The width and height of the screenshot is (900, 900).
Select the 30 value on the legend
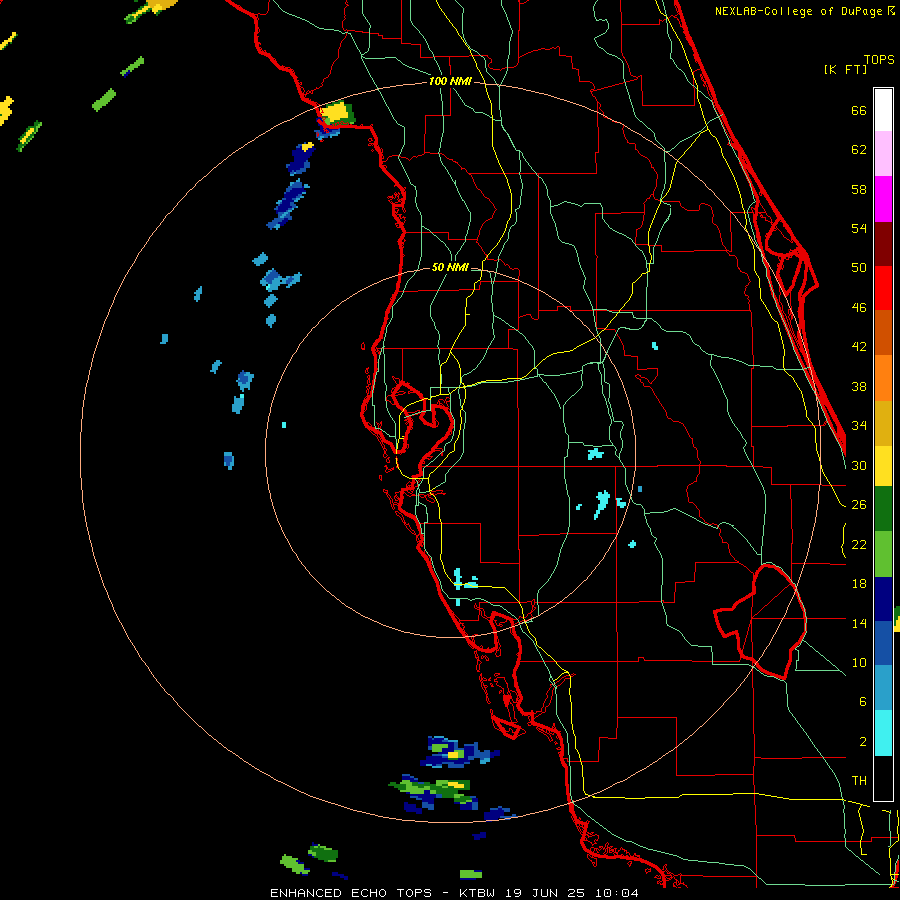pyautogui.click(x=859, y=465)
